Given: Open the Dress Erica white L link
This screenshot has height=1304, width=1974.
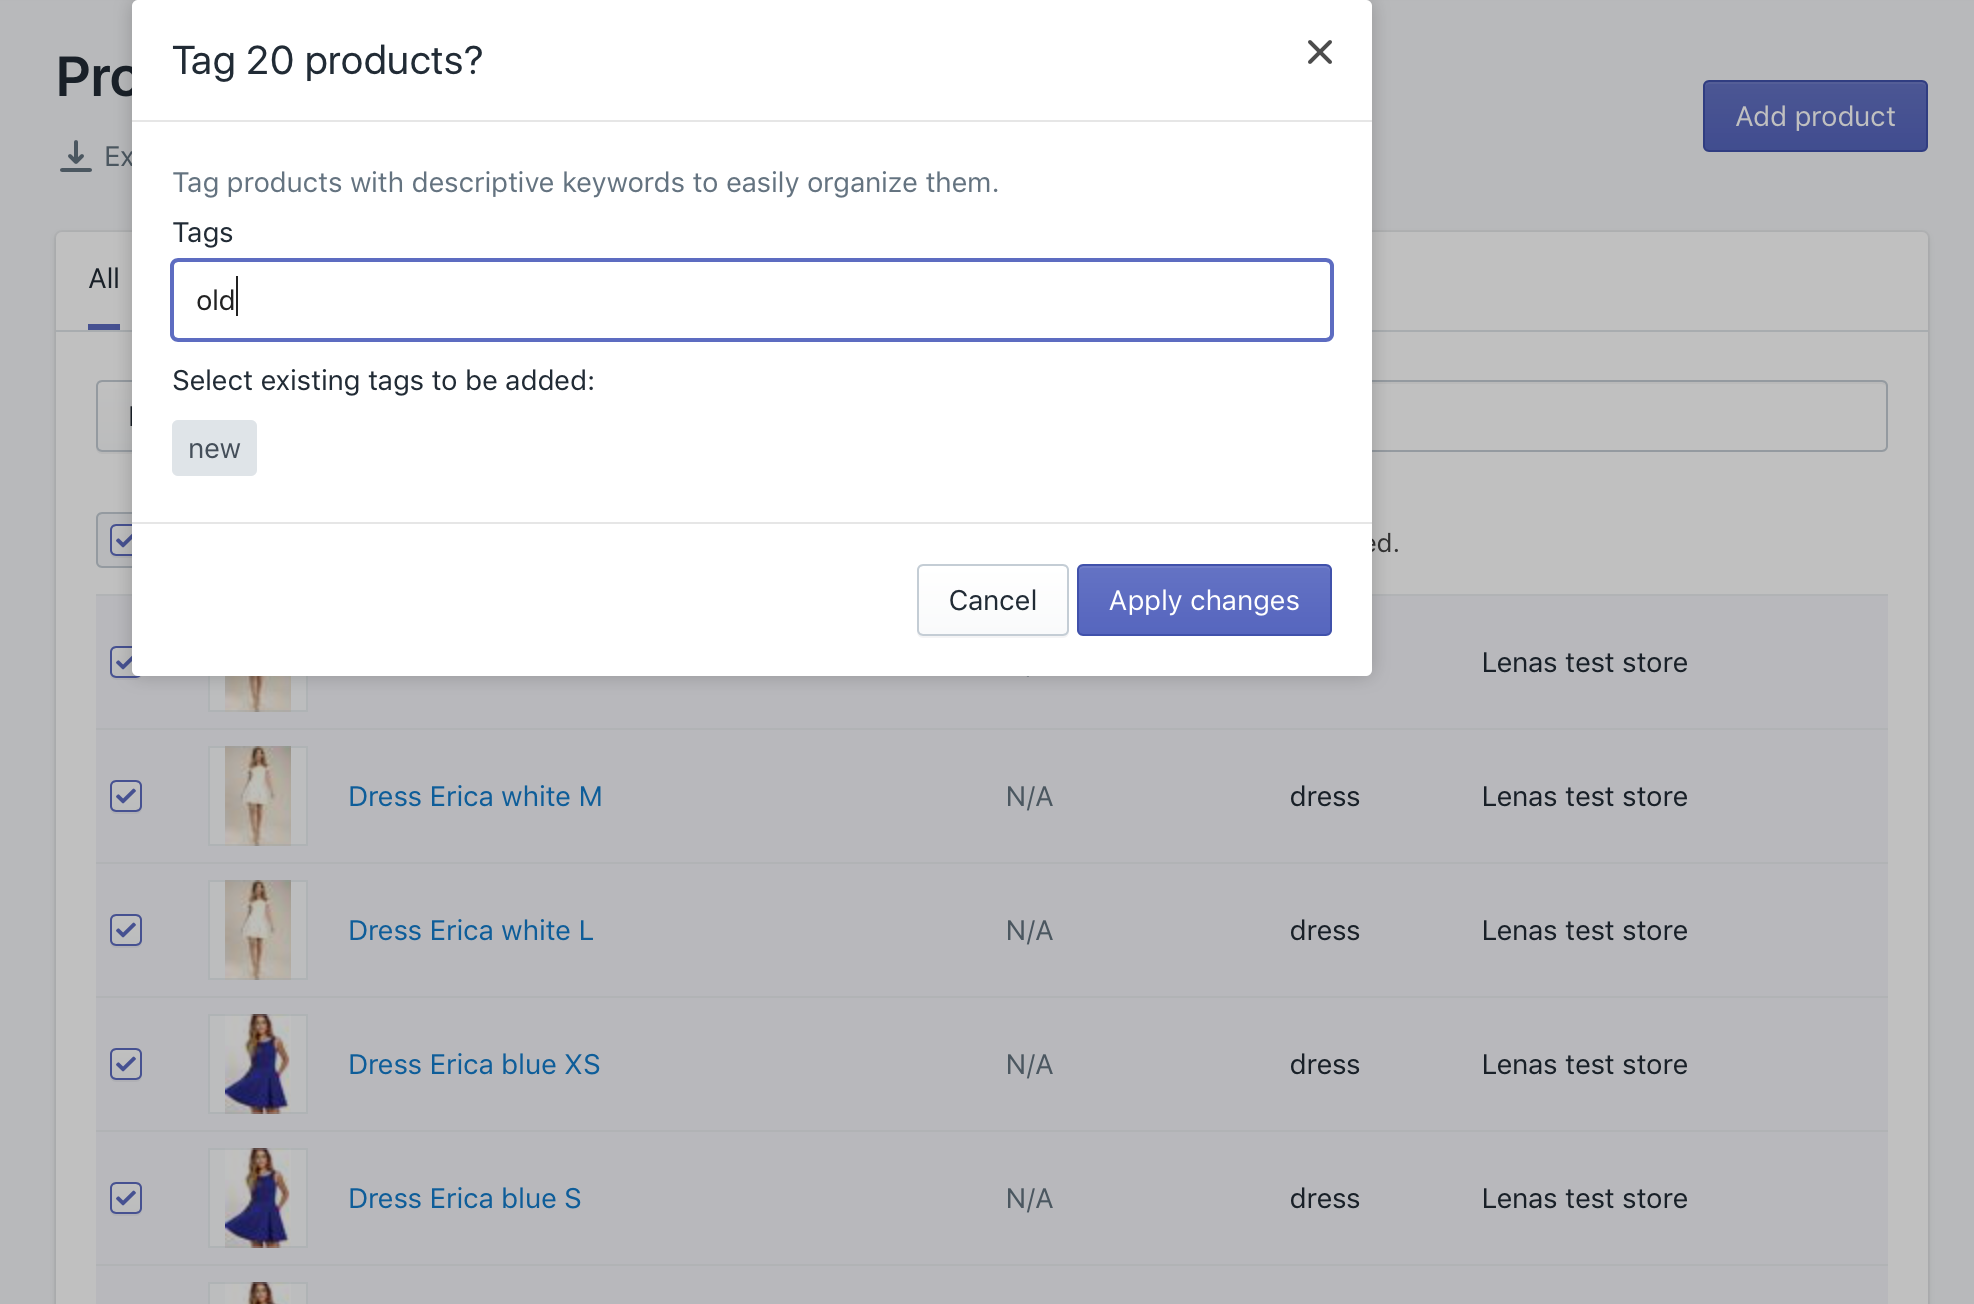Looking at the screenshot, I should tap(470, 930).
